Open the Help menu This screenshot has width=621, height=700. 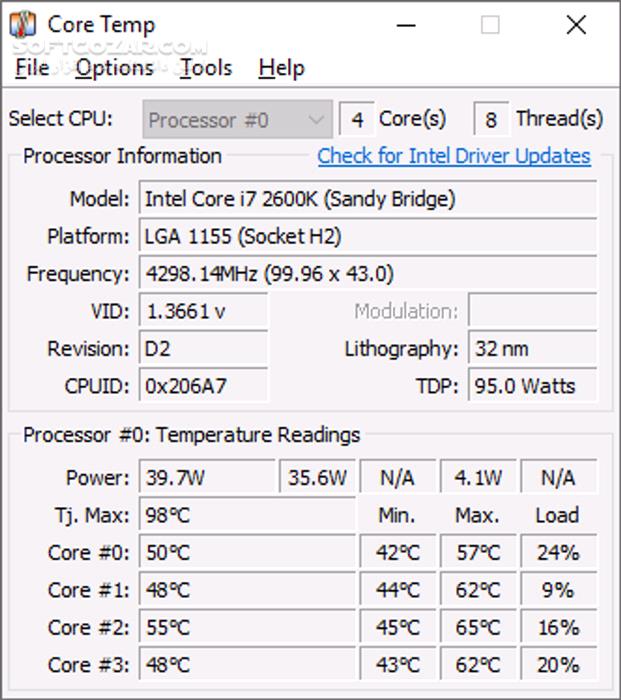coord(281,68)
